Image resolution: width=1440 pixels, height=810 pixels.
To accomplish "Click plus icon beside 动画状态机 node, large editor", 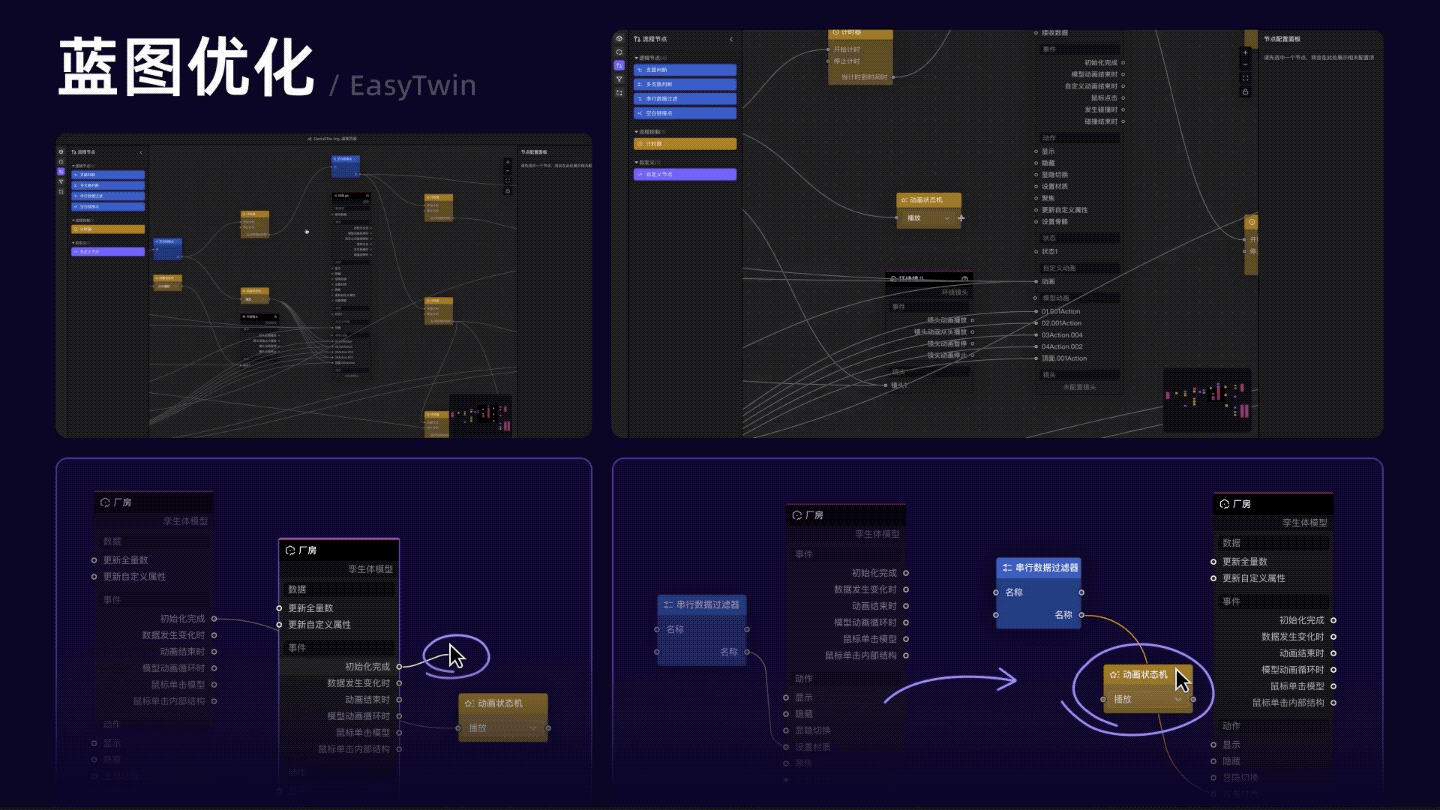I will click(x=961, y=218).
